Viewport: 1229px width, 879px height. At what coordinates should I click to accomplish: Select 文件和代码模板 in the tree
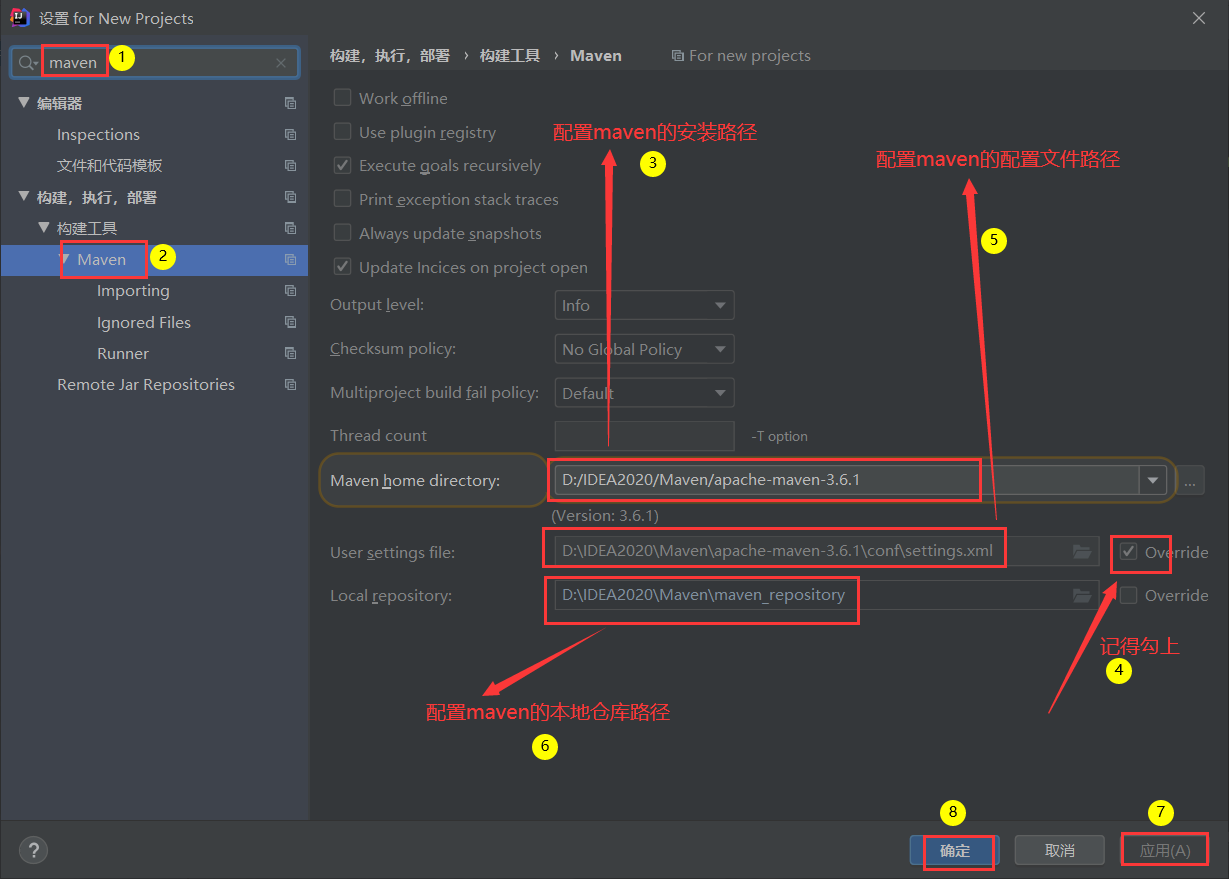pyautogui.click(x=109, y=165)
